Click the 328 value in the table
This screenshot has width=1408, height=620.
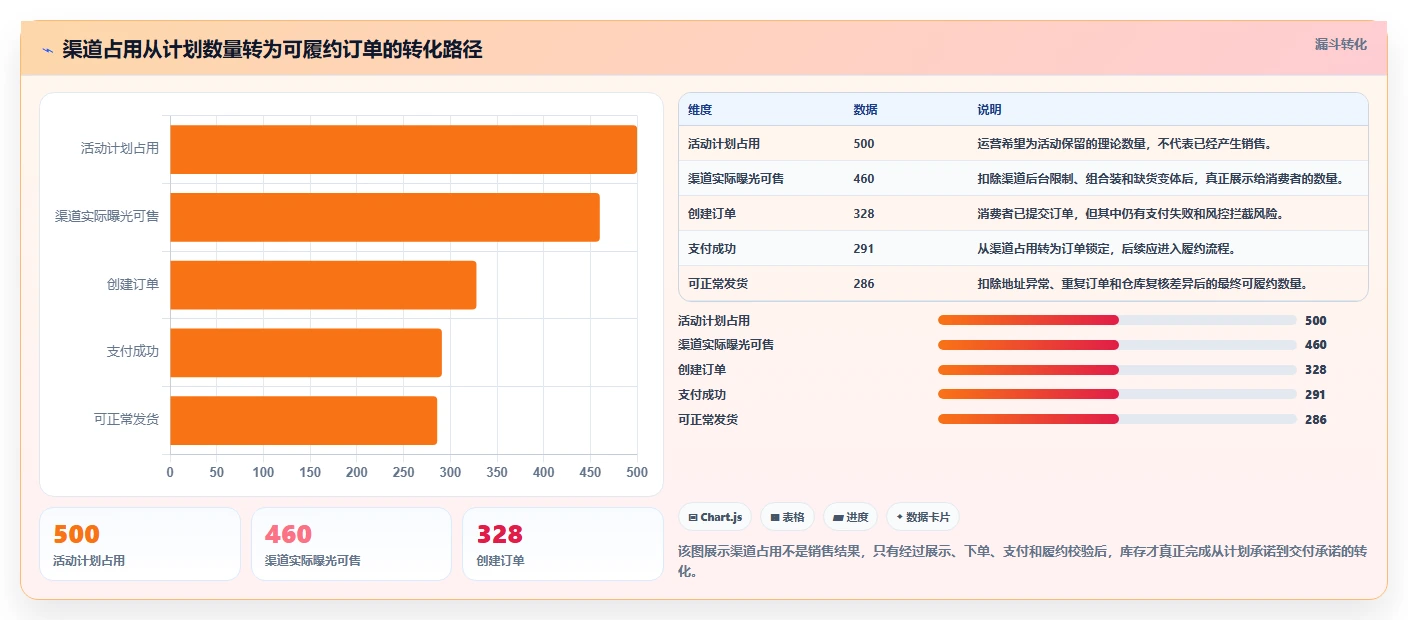point(864,214)
